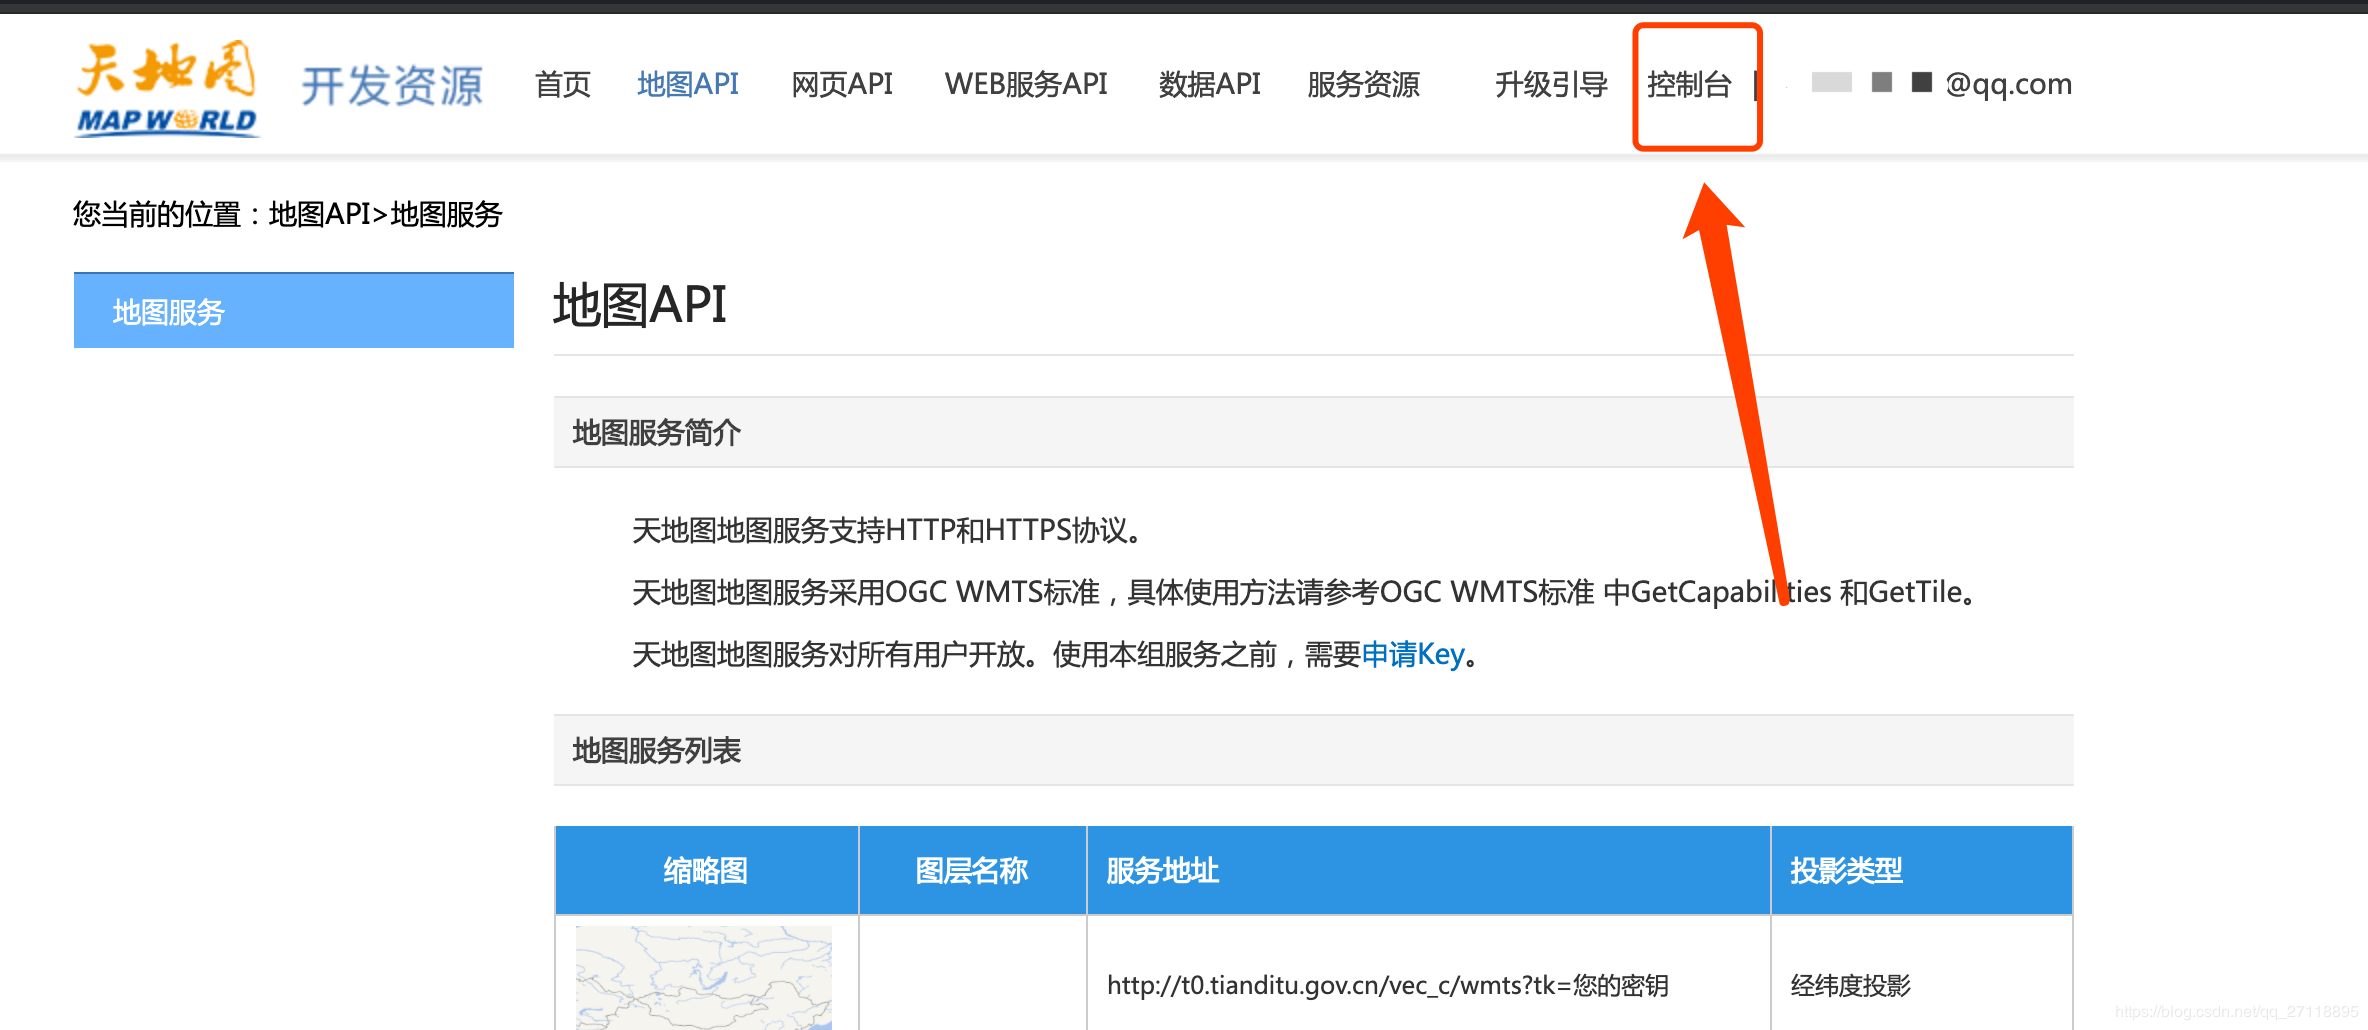The height and width of the screenshot is (1030, 2368).
Task: Click the 缩略图 column header
Action: [x=706, y=870]
